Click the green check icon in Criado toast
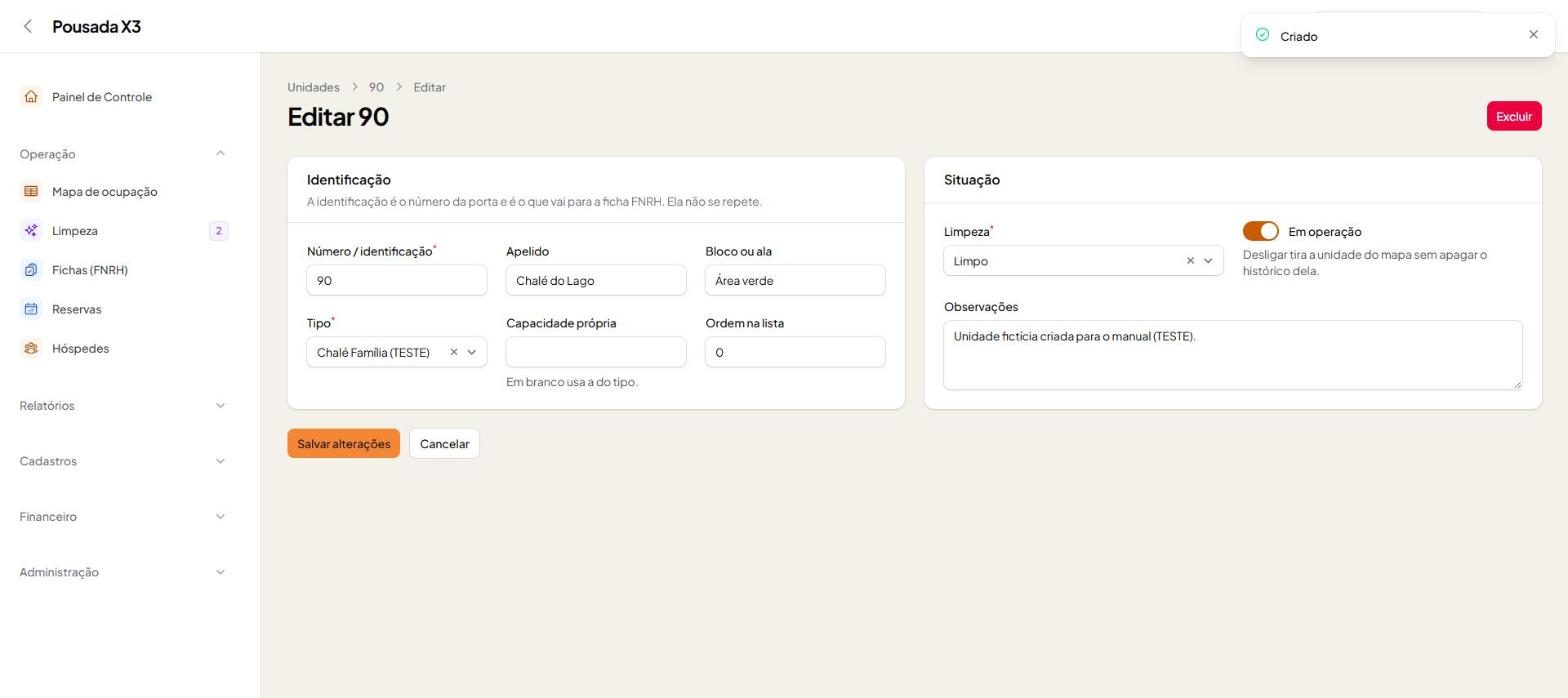This screenshot has height=698, width=1568. [x=1262, y=35]
